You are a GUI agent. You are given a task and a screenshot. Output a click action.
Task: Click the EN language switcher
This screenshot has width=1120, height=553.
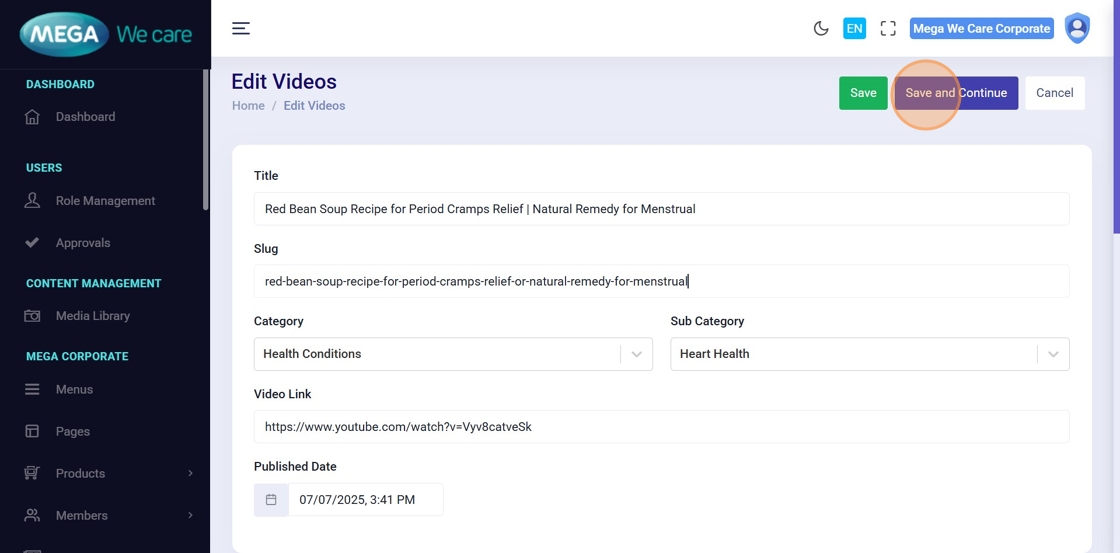click(x=854, y=29)
